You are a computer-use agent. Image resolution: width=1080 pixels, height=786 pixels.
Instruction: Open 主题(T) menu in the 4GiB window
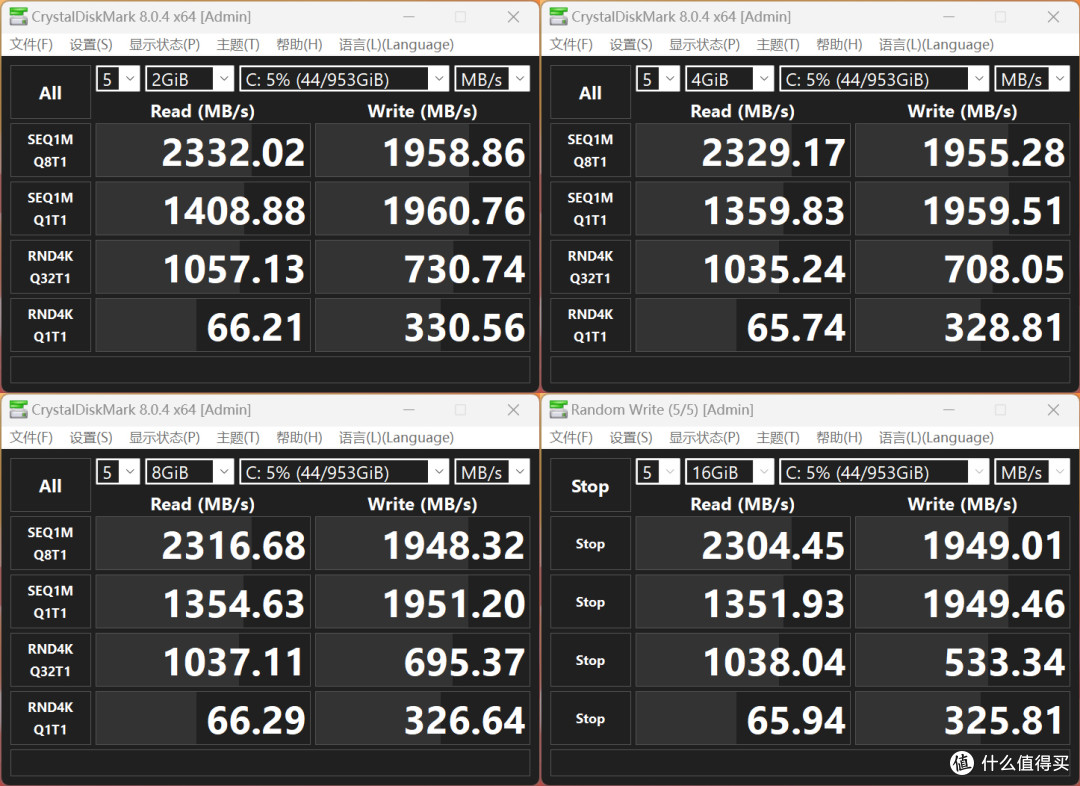pyautogui.click(x=778, y=45)
